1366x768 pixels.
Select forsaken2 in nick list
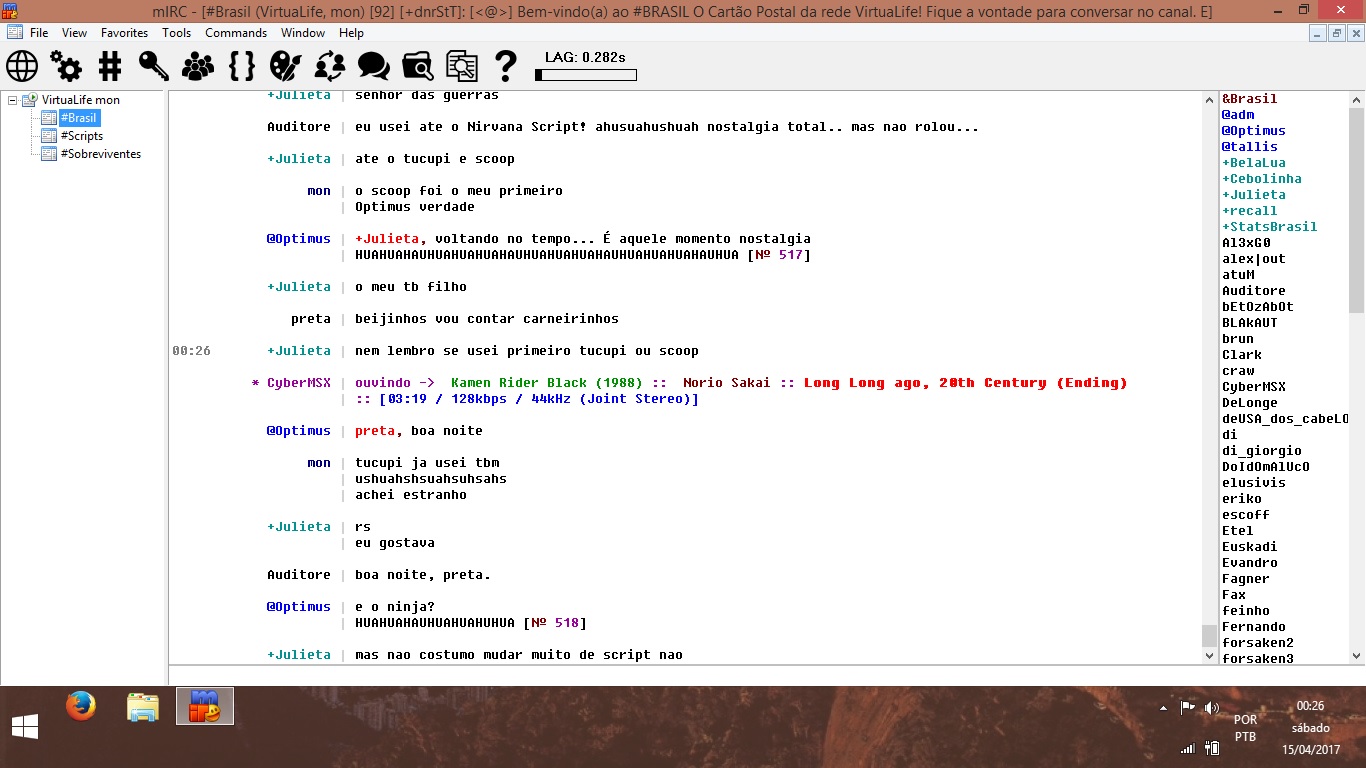click(x=1258, y=643)
